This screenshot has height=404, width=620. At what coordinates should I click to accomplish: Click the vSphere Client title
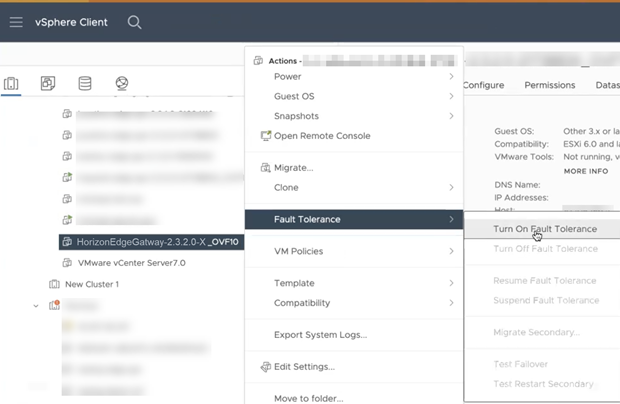(71, 23)
